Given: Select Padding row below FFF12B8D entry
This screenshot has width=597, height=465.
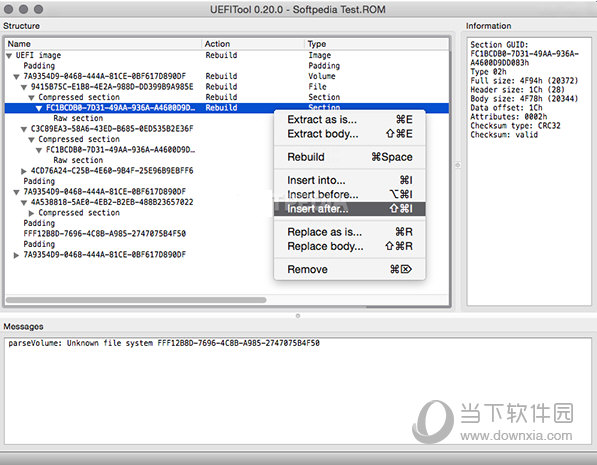Looking at the screenshot, I should 39,244.
